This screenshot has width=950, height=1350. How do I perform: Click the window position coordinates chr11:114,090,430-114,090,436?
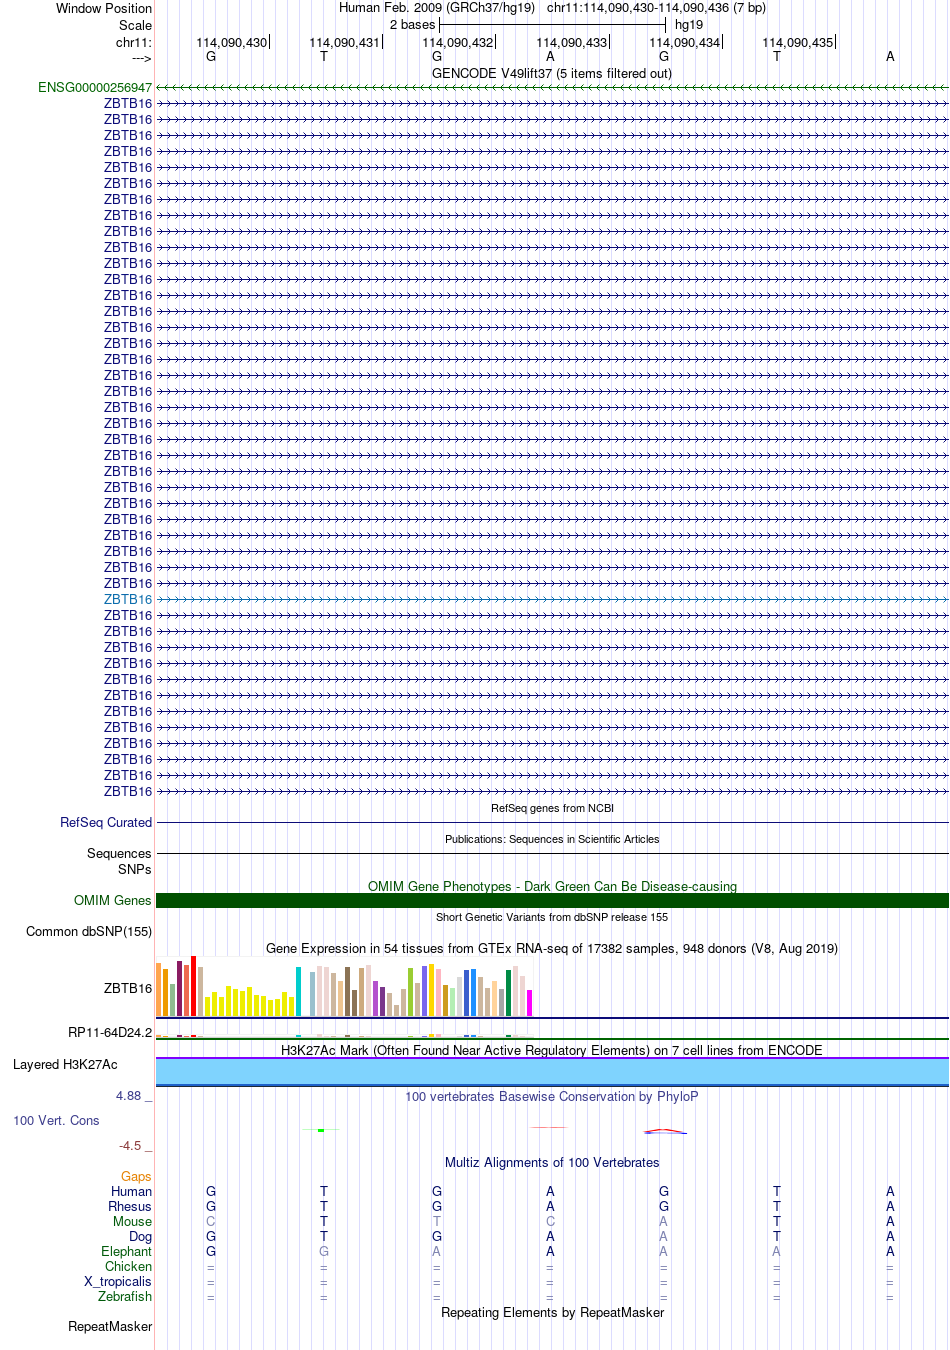tap(656, 8)
